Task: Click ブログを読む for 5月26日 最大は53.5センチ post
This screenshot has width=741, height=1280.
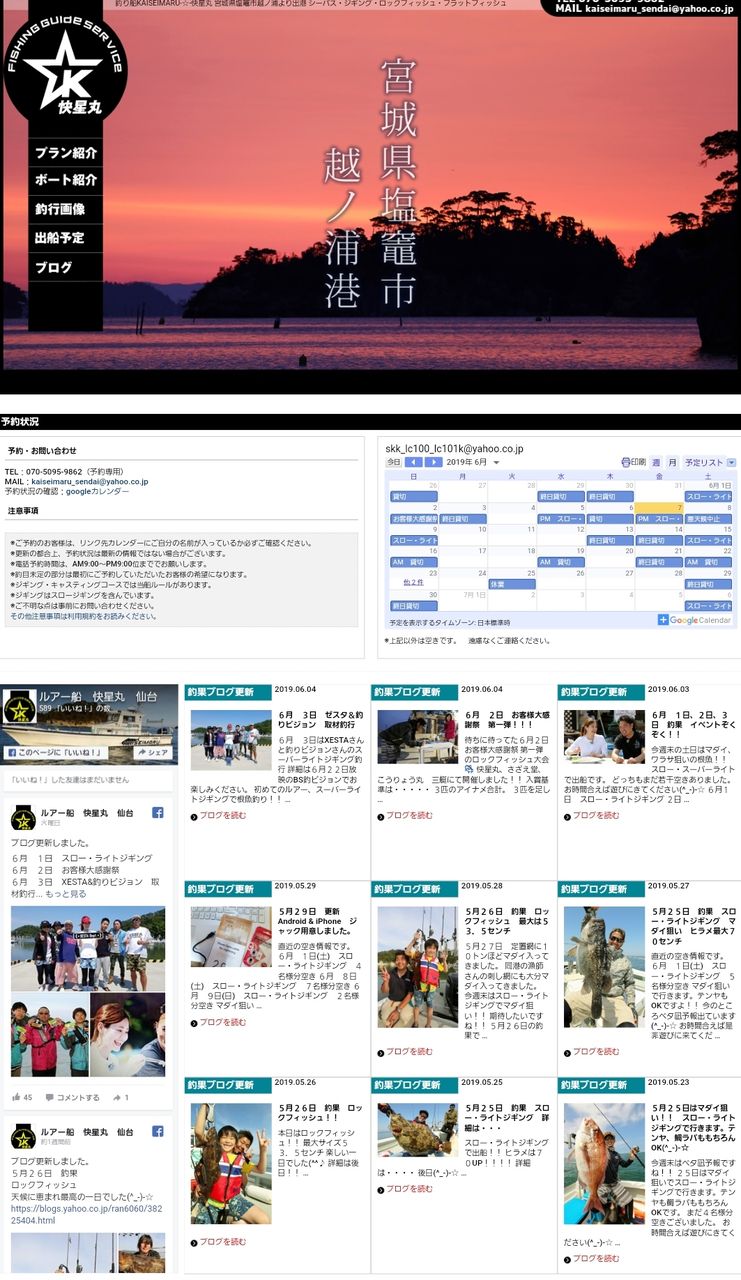Action: 409,1051
